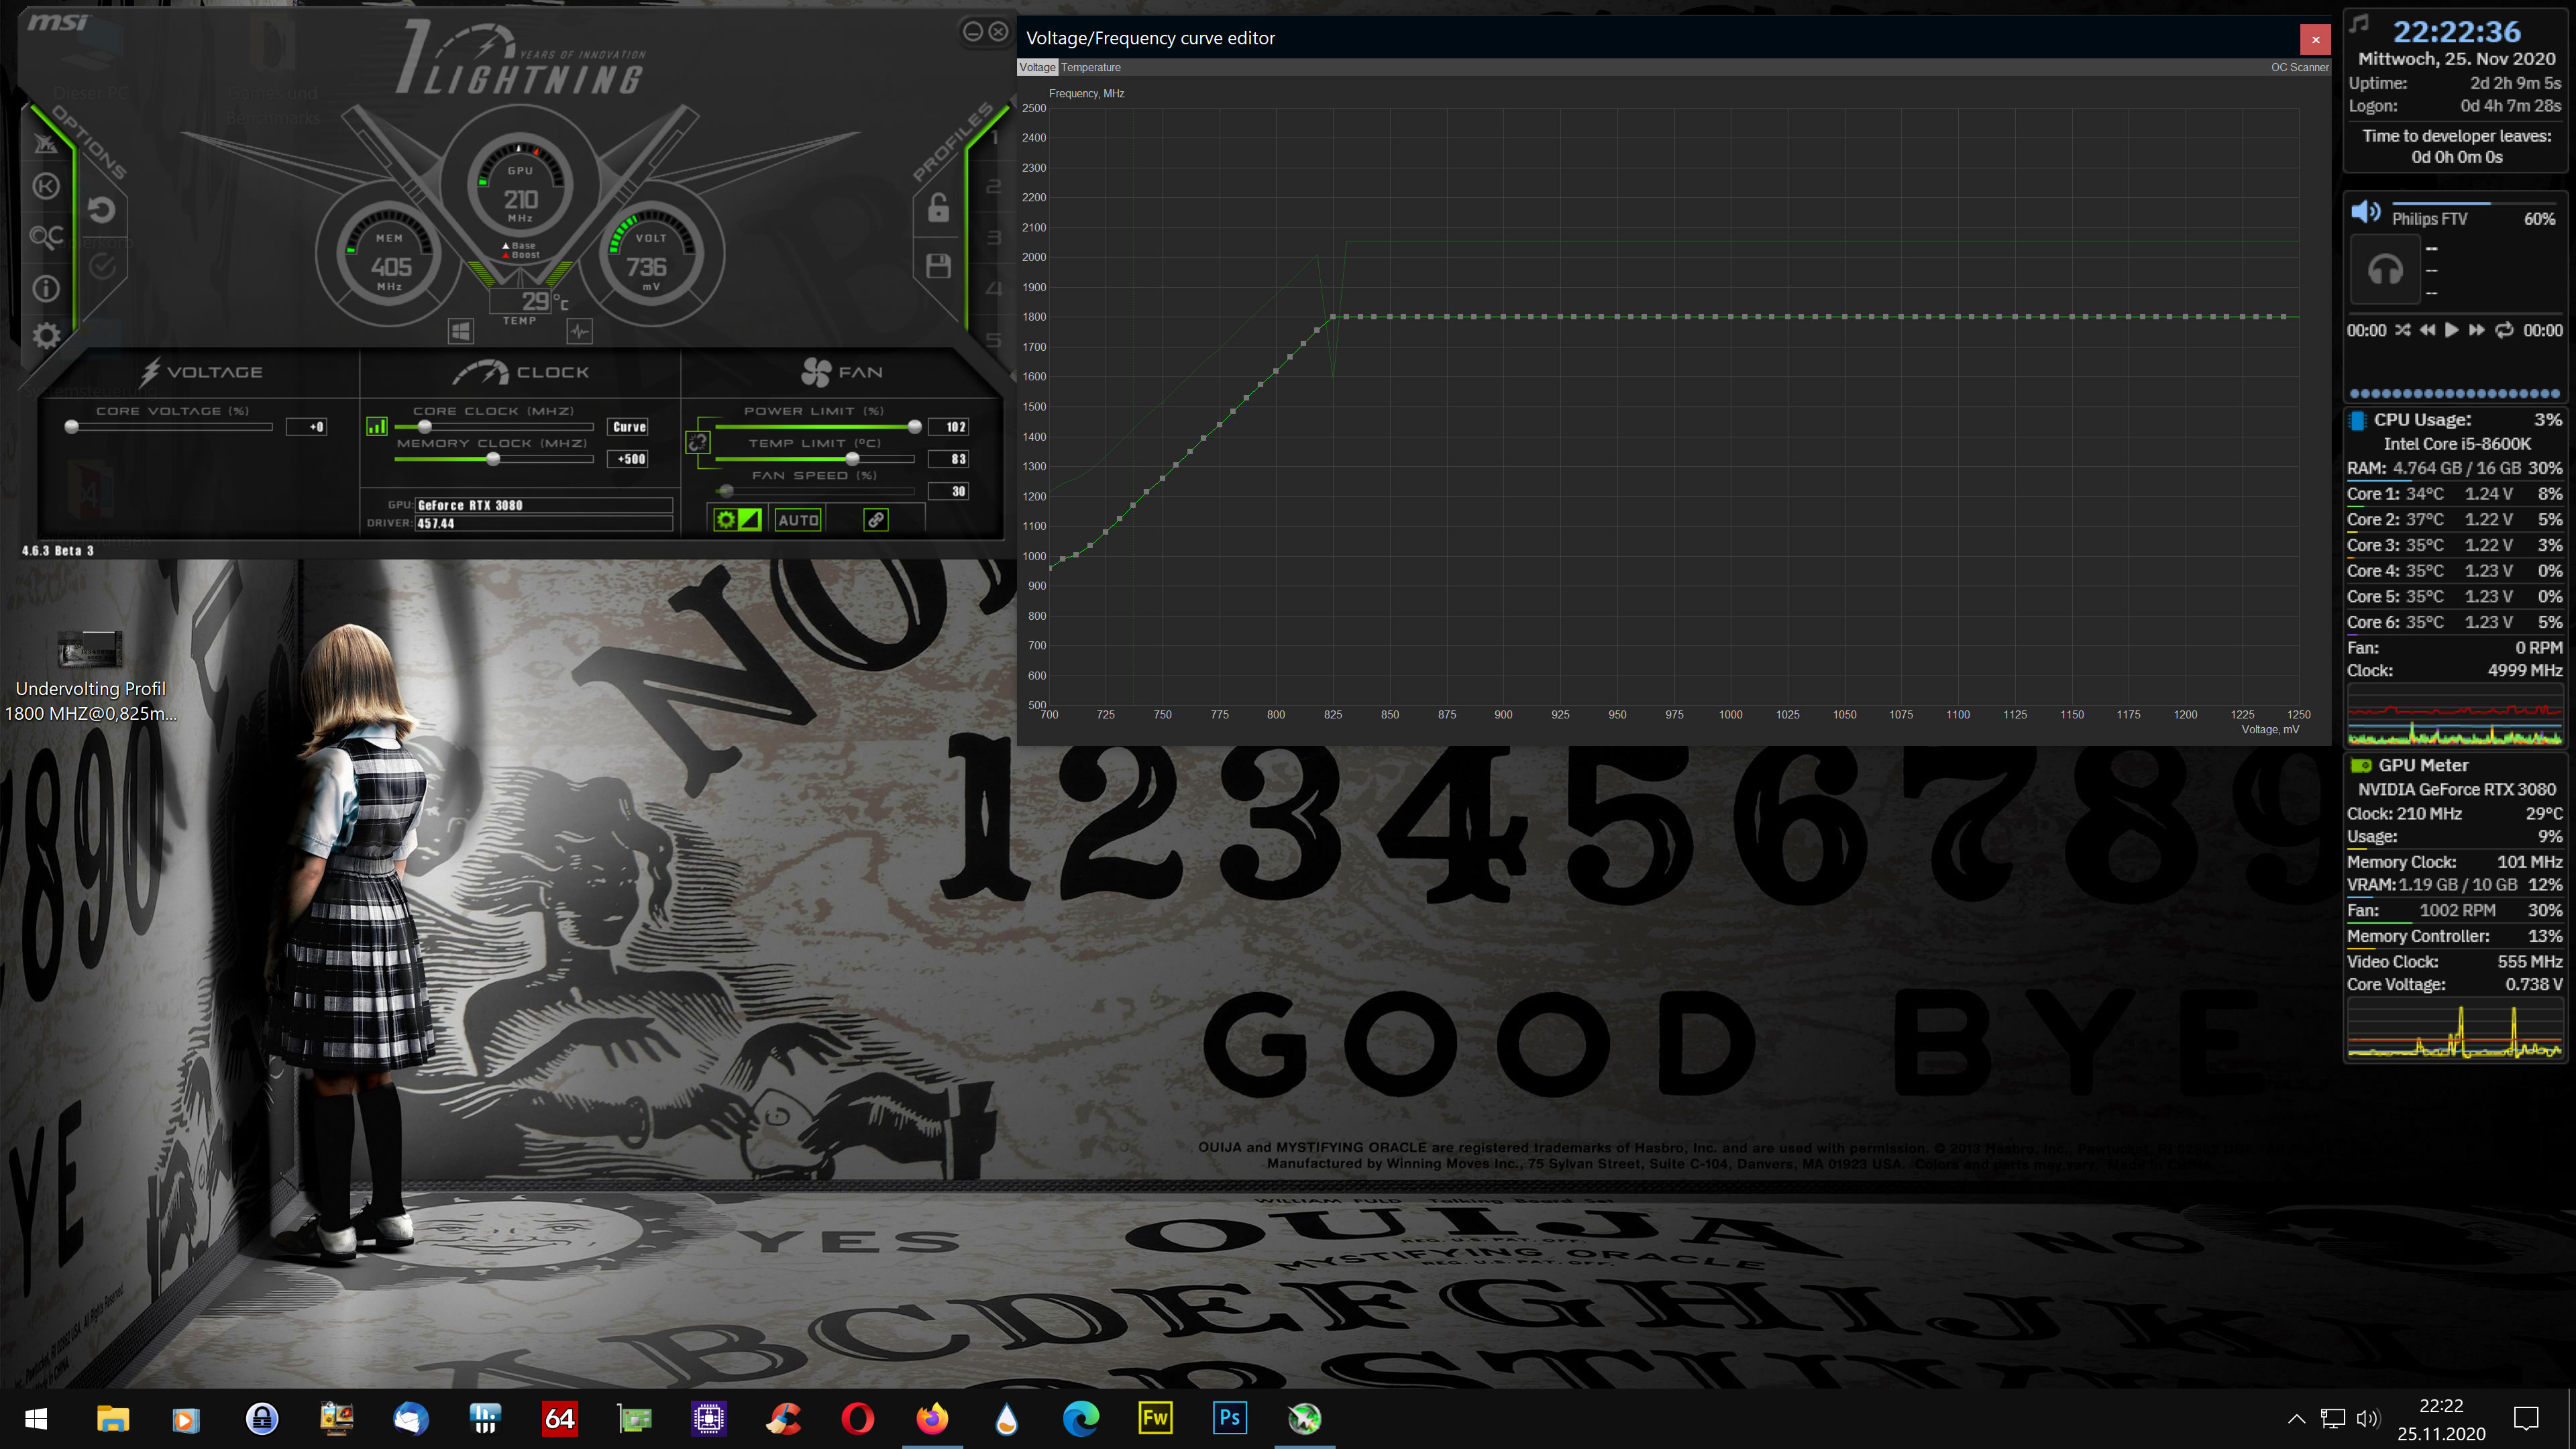Screen dimensions: 2576x1449
Task: Select the Voltage tab in curve editor
Action: coord(1037,67)
